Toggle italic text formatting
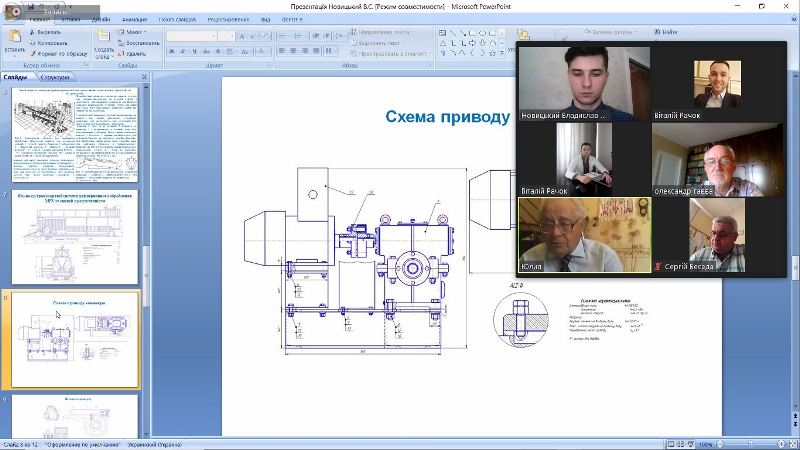800x450 pixels. [183, 51]
